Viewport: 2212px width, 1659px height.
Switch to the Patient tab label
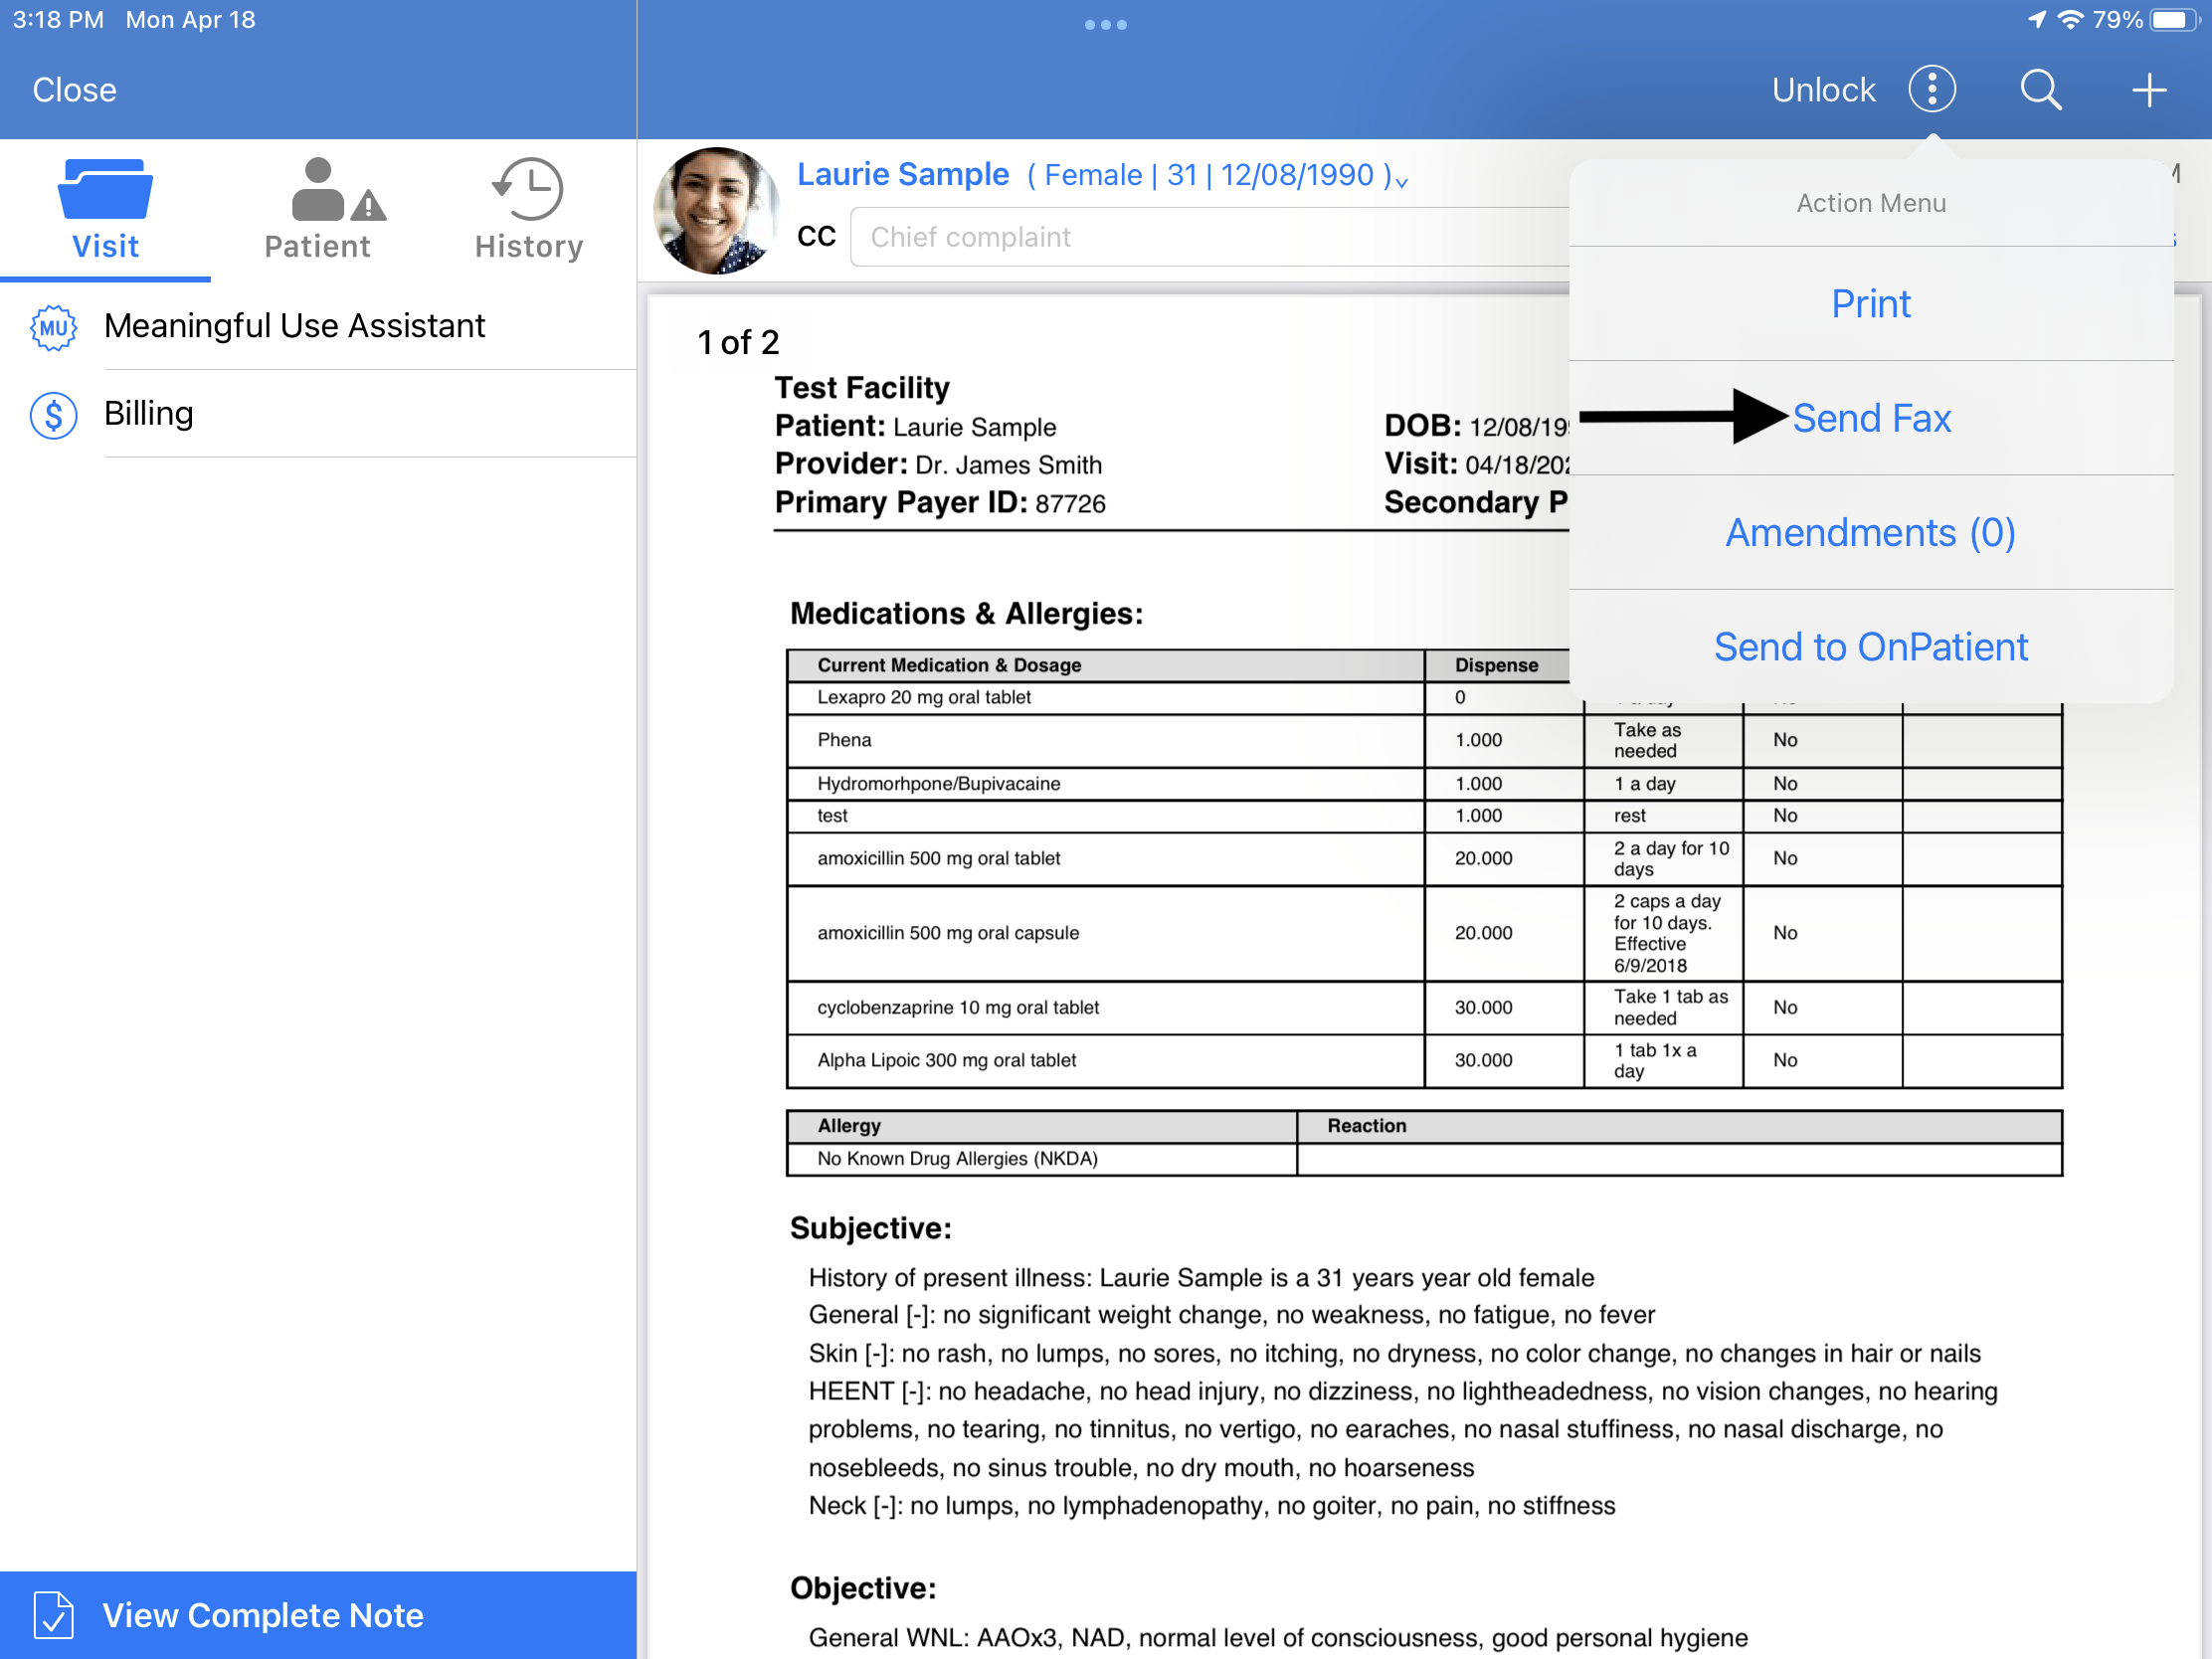317,246
